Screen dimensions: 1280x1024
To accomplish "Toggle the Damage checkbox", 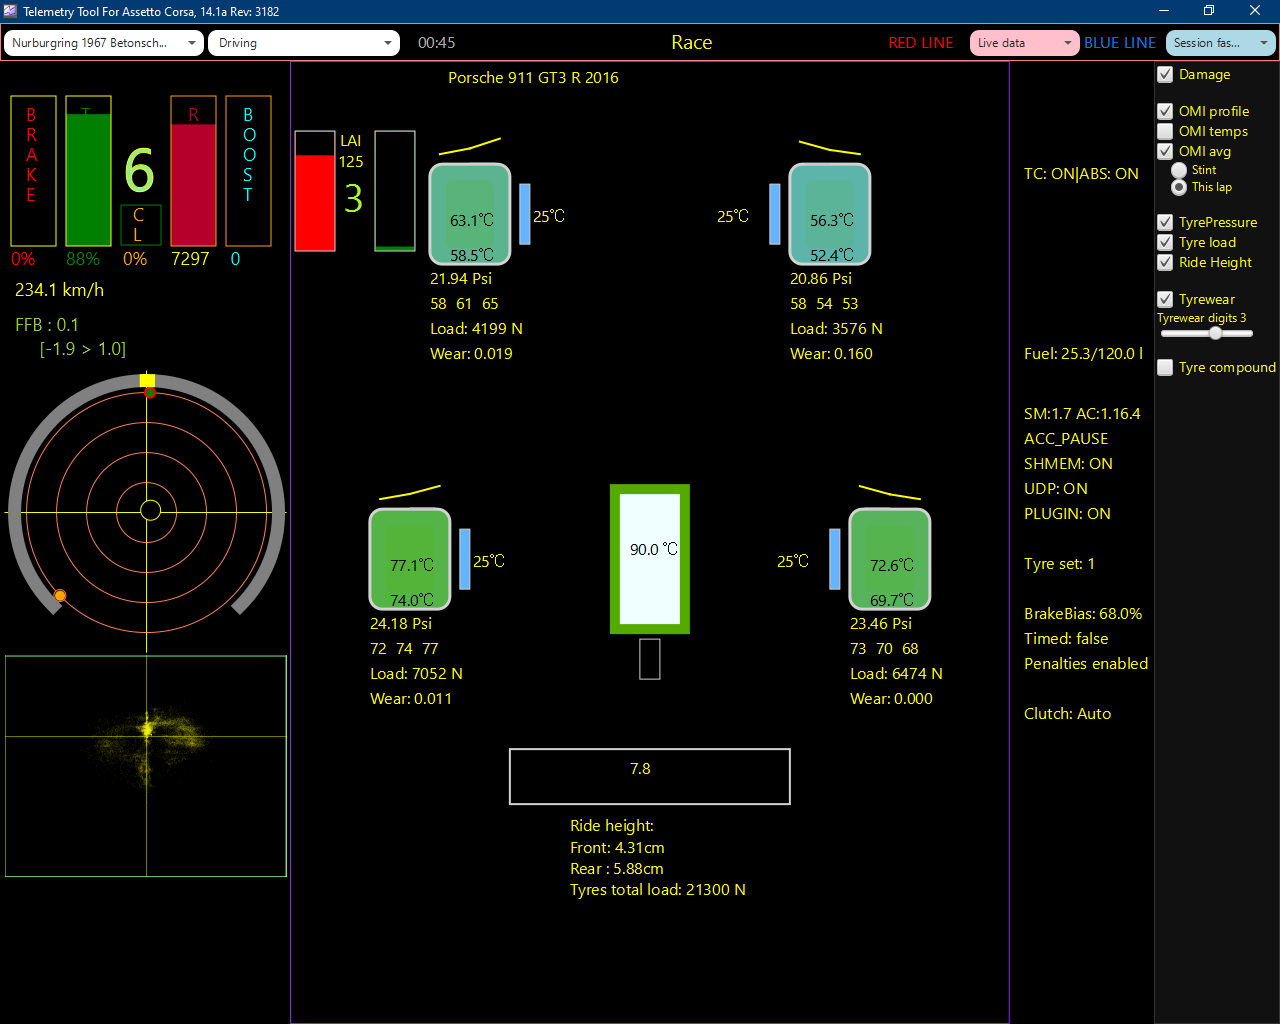I will tap(1165, 75).
